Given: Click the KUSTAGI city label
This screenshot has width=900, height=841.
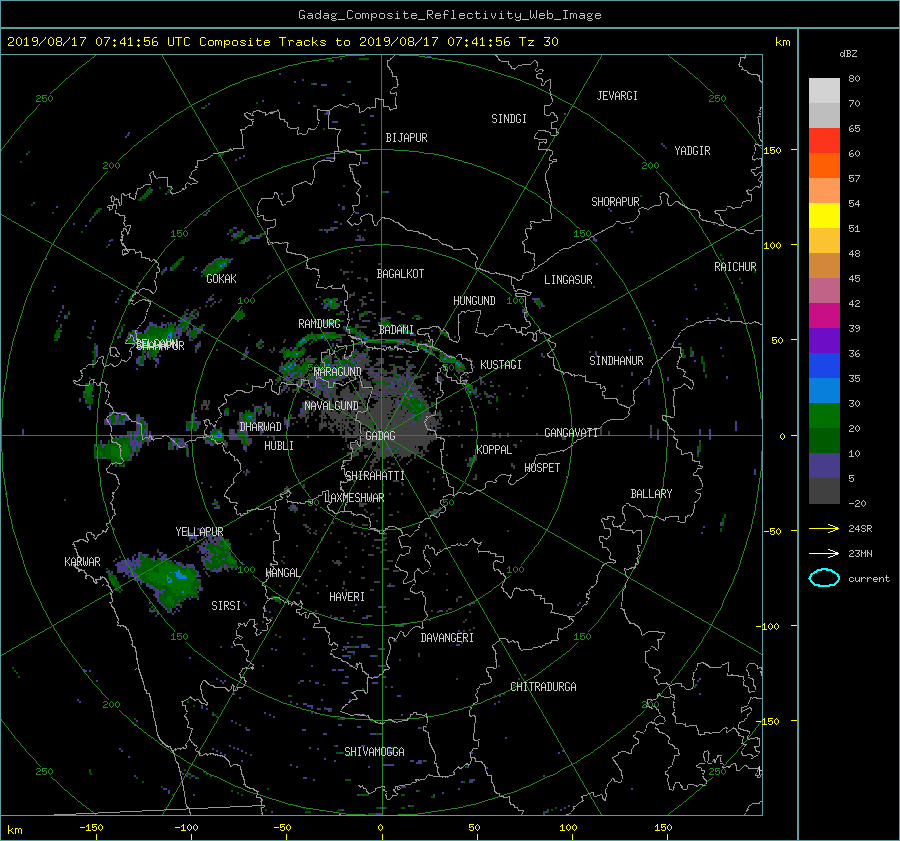Looking at the screenshot, I should (x=501, y=365).
